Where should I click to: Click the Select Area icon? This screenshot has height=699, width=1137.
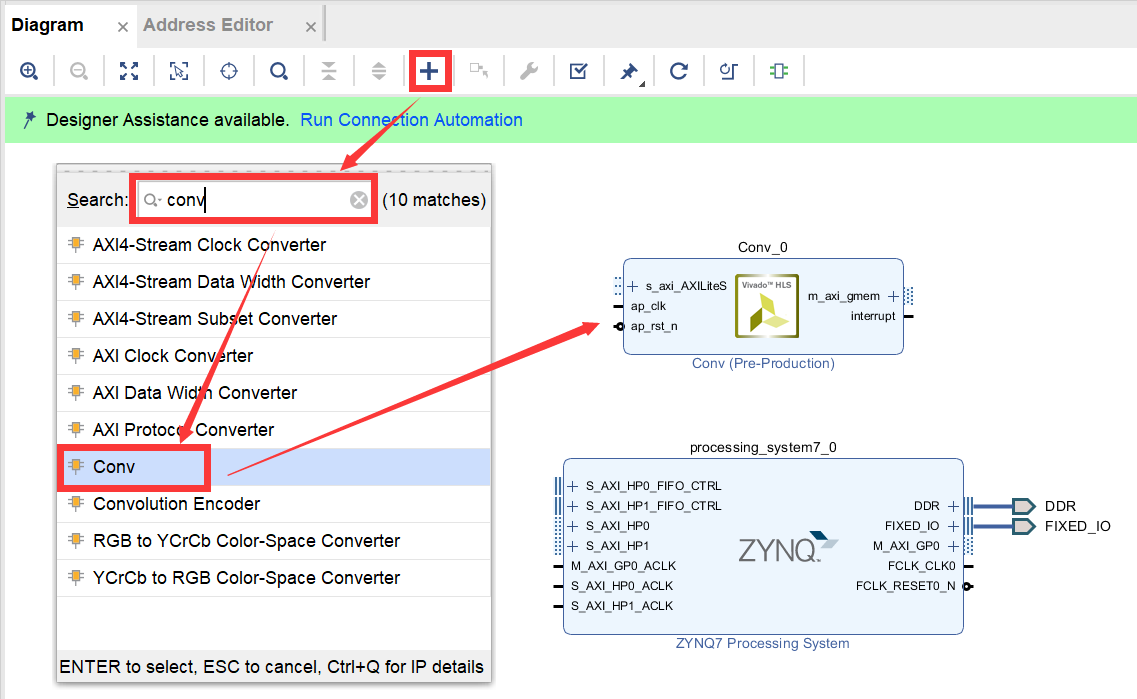[x=179, y=71]
